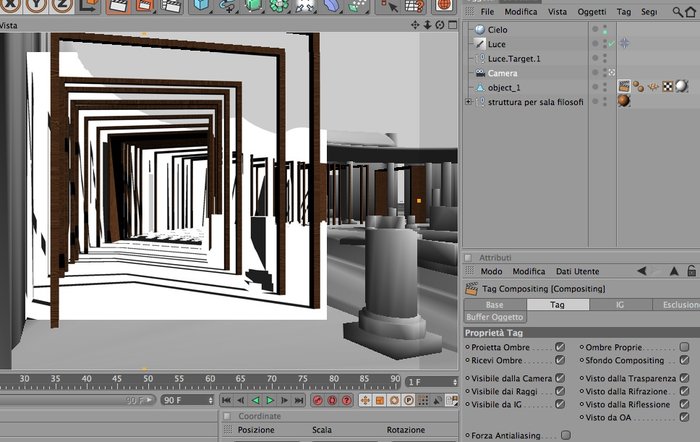Open render settings clapperboard icon
The height and width of the screenshot is (442, 700).
[171, 5]
